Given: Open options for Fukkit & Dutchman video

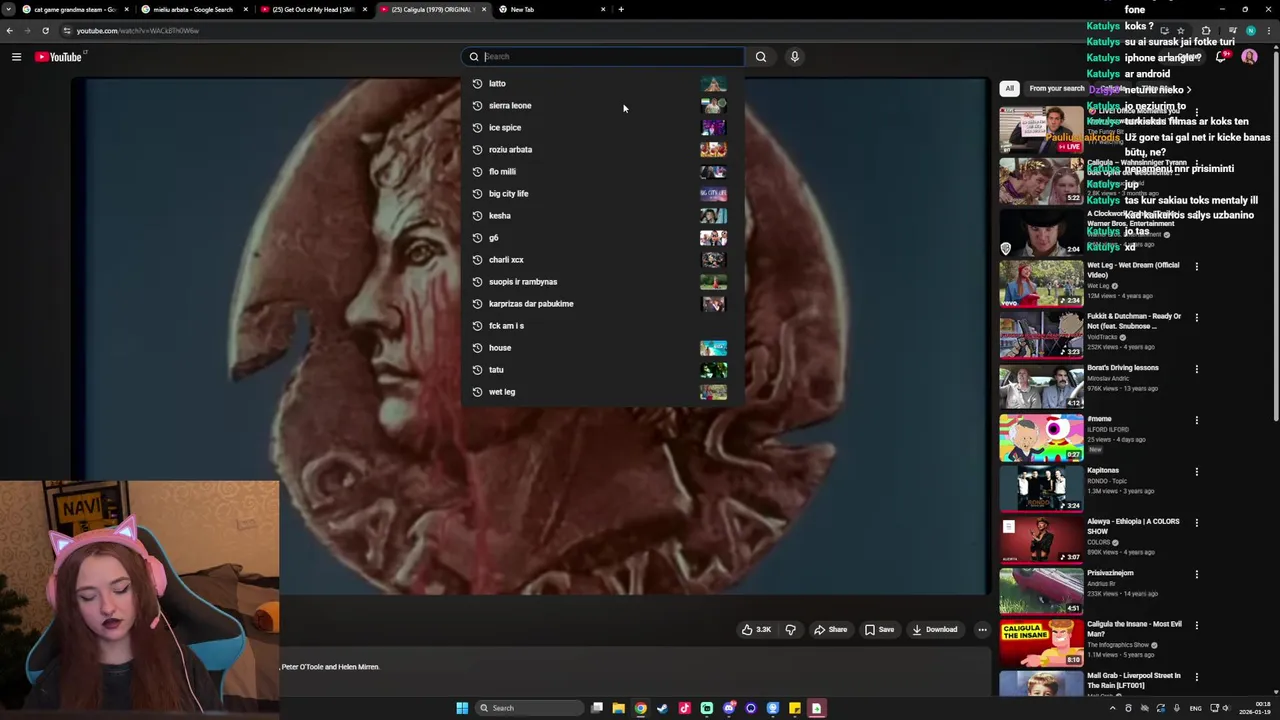Looking at the screenshot, I should (x=1196, y=318).
